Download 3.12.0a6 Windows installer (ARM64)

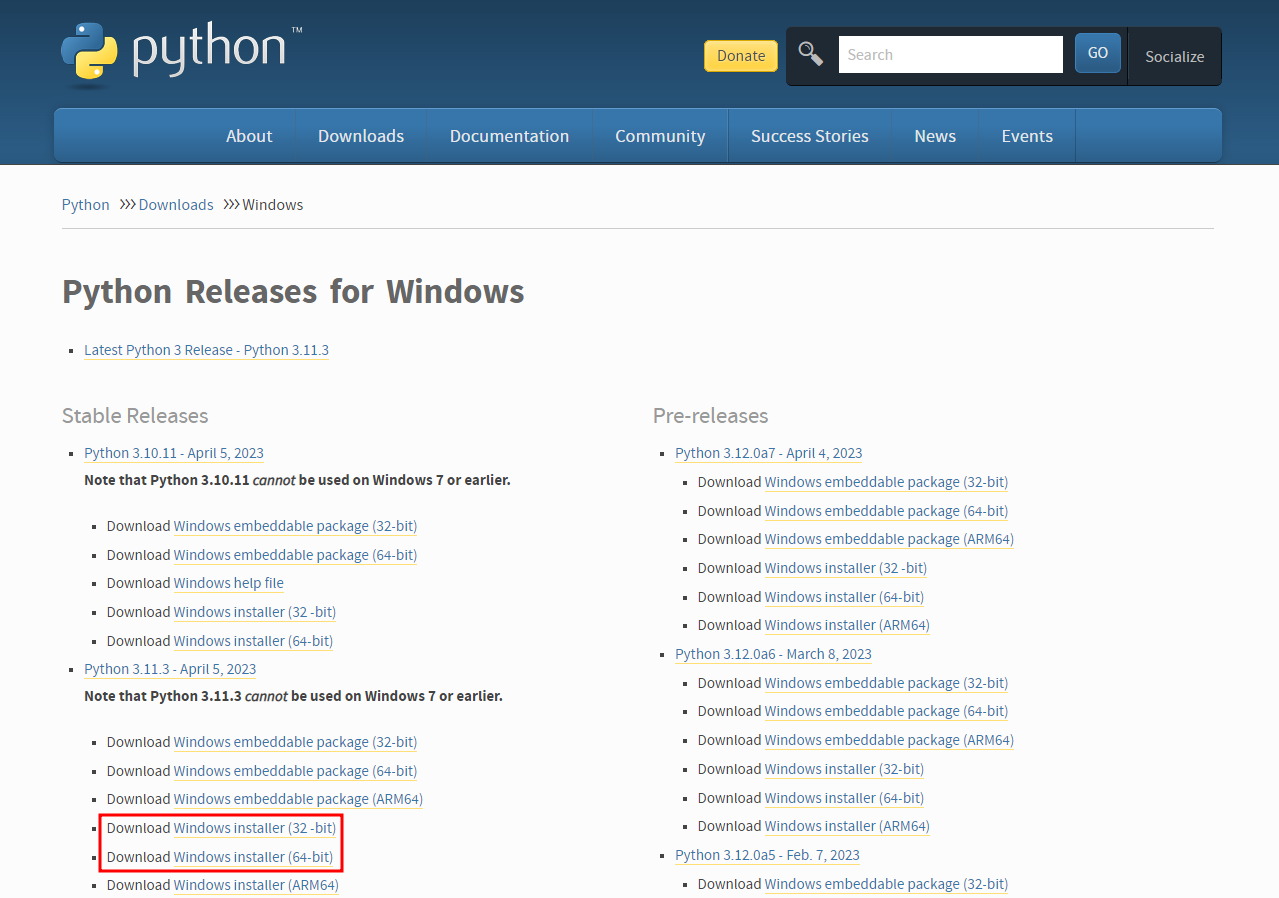pos(847,826)
